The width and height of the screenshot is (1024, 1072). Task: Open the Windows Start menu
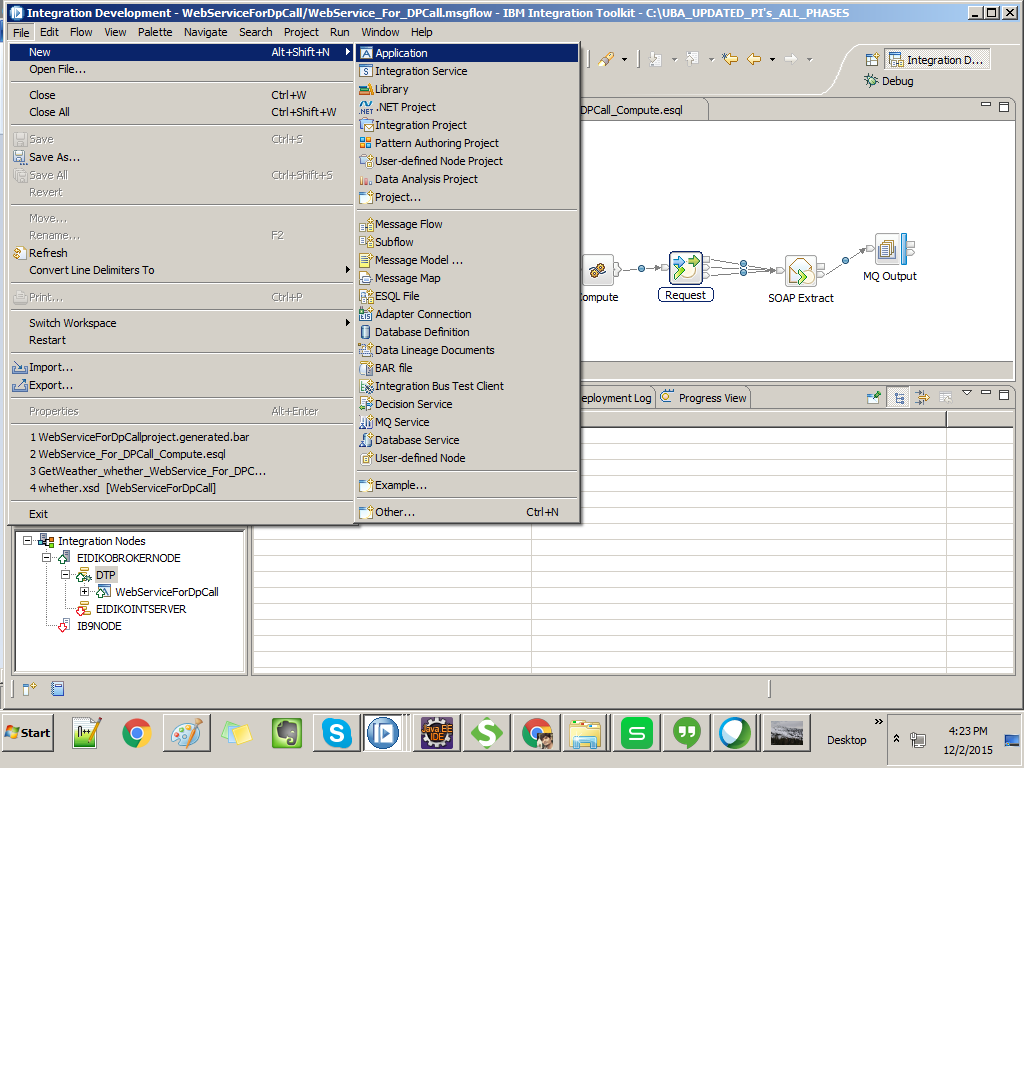27,733
